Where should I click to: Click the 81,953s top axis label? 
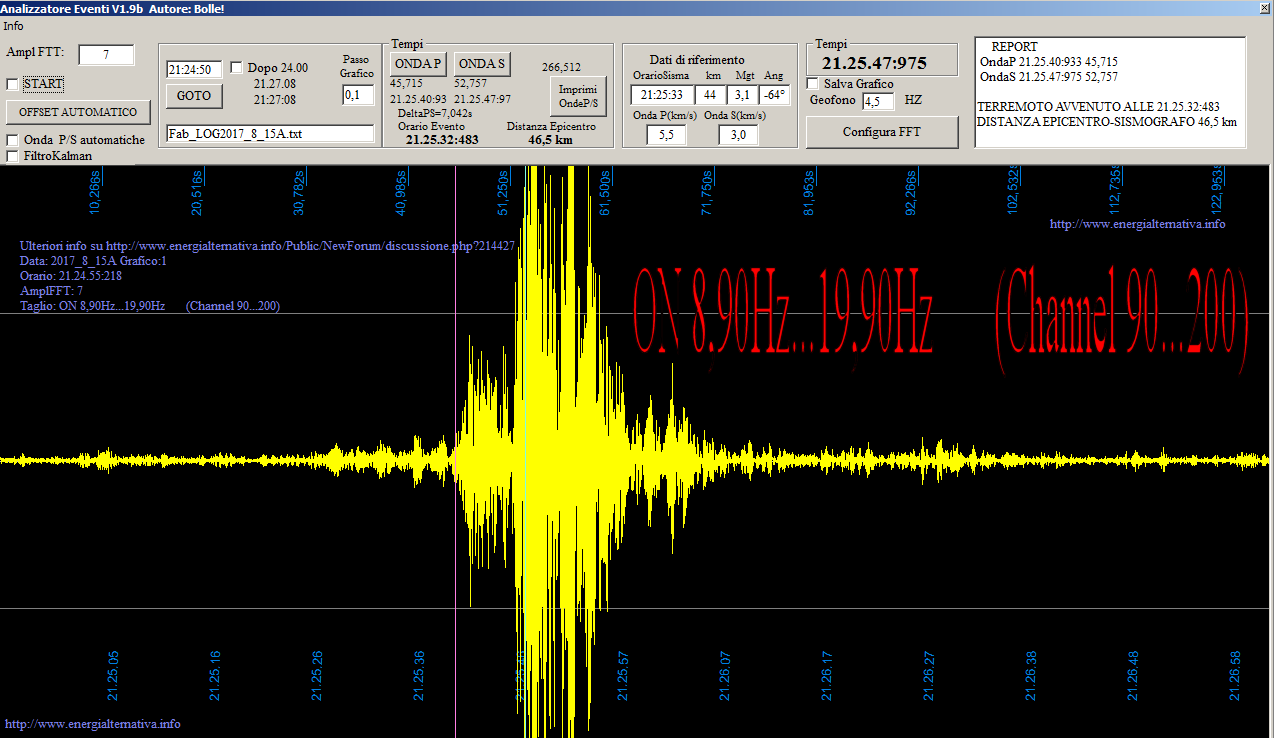click(x=810, y=191)
